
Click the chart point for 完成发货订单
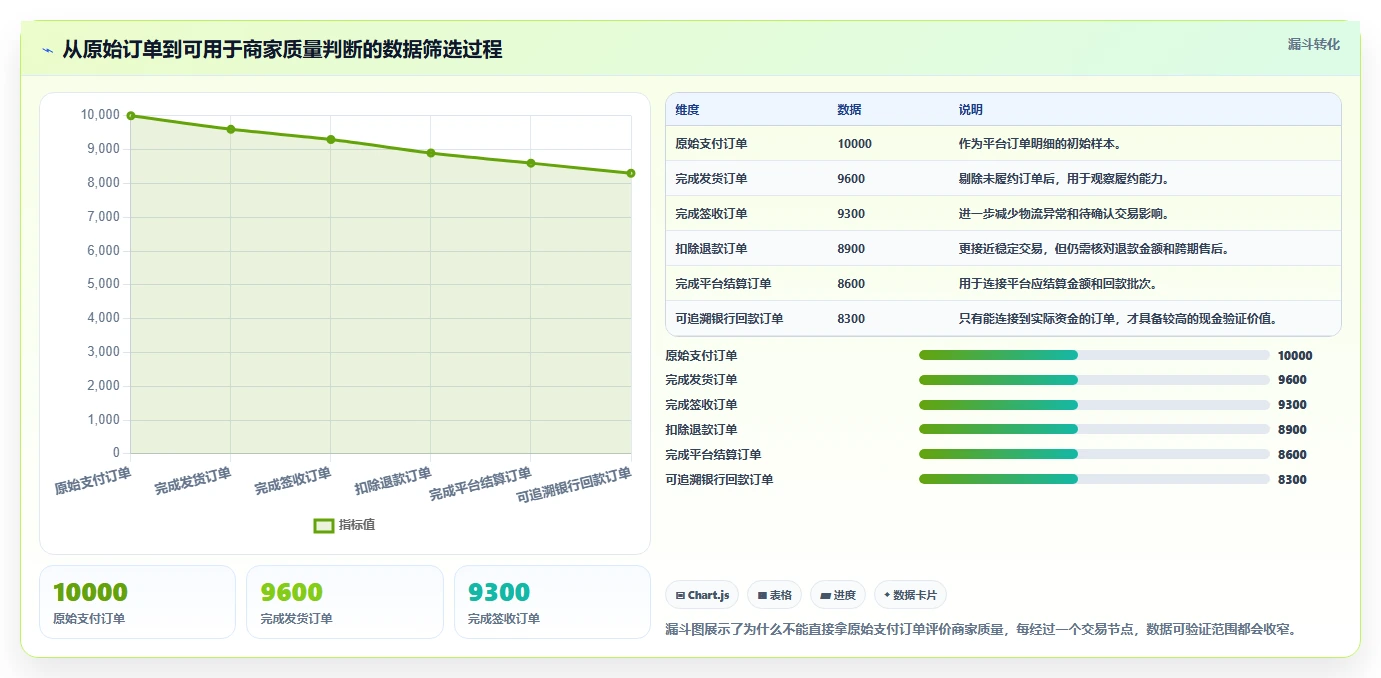[231, 129]
